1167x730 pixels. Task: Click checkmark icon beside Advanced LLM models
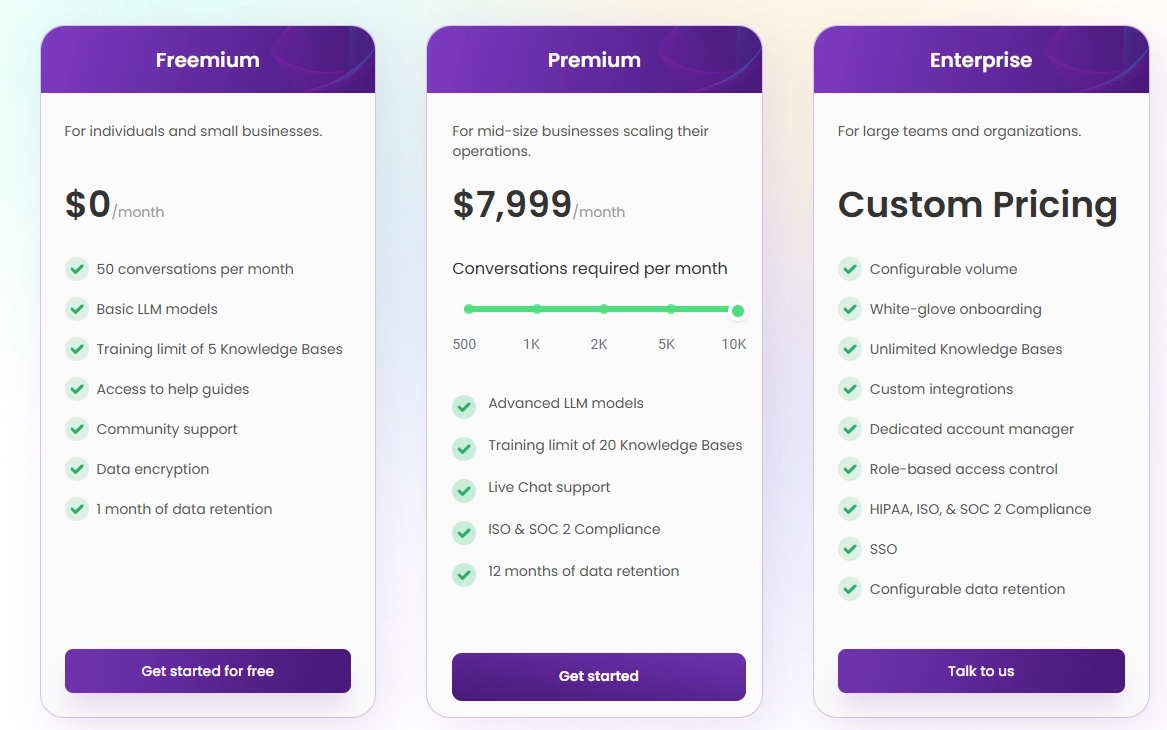point(464,406)
